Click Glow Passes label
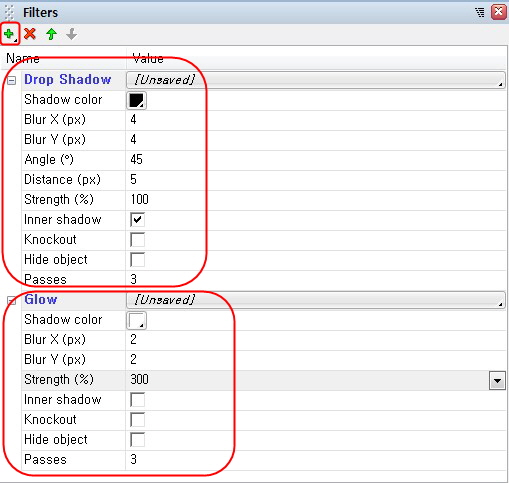 point(45,460)
